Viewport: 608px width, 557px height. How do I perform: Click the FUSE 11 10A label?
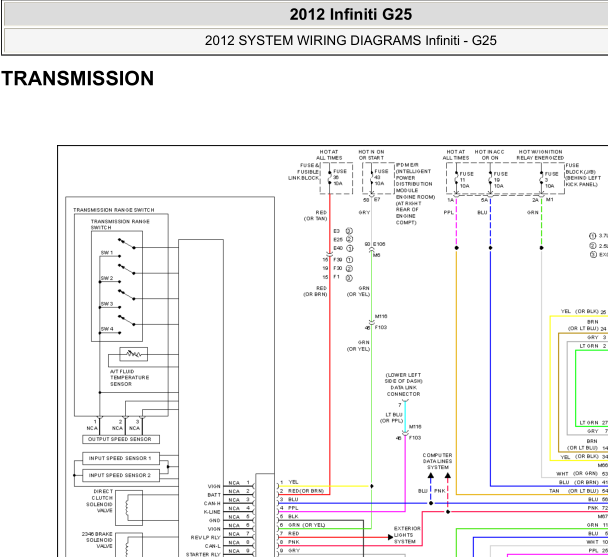pyautogui.click(x=466, y=180)
